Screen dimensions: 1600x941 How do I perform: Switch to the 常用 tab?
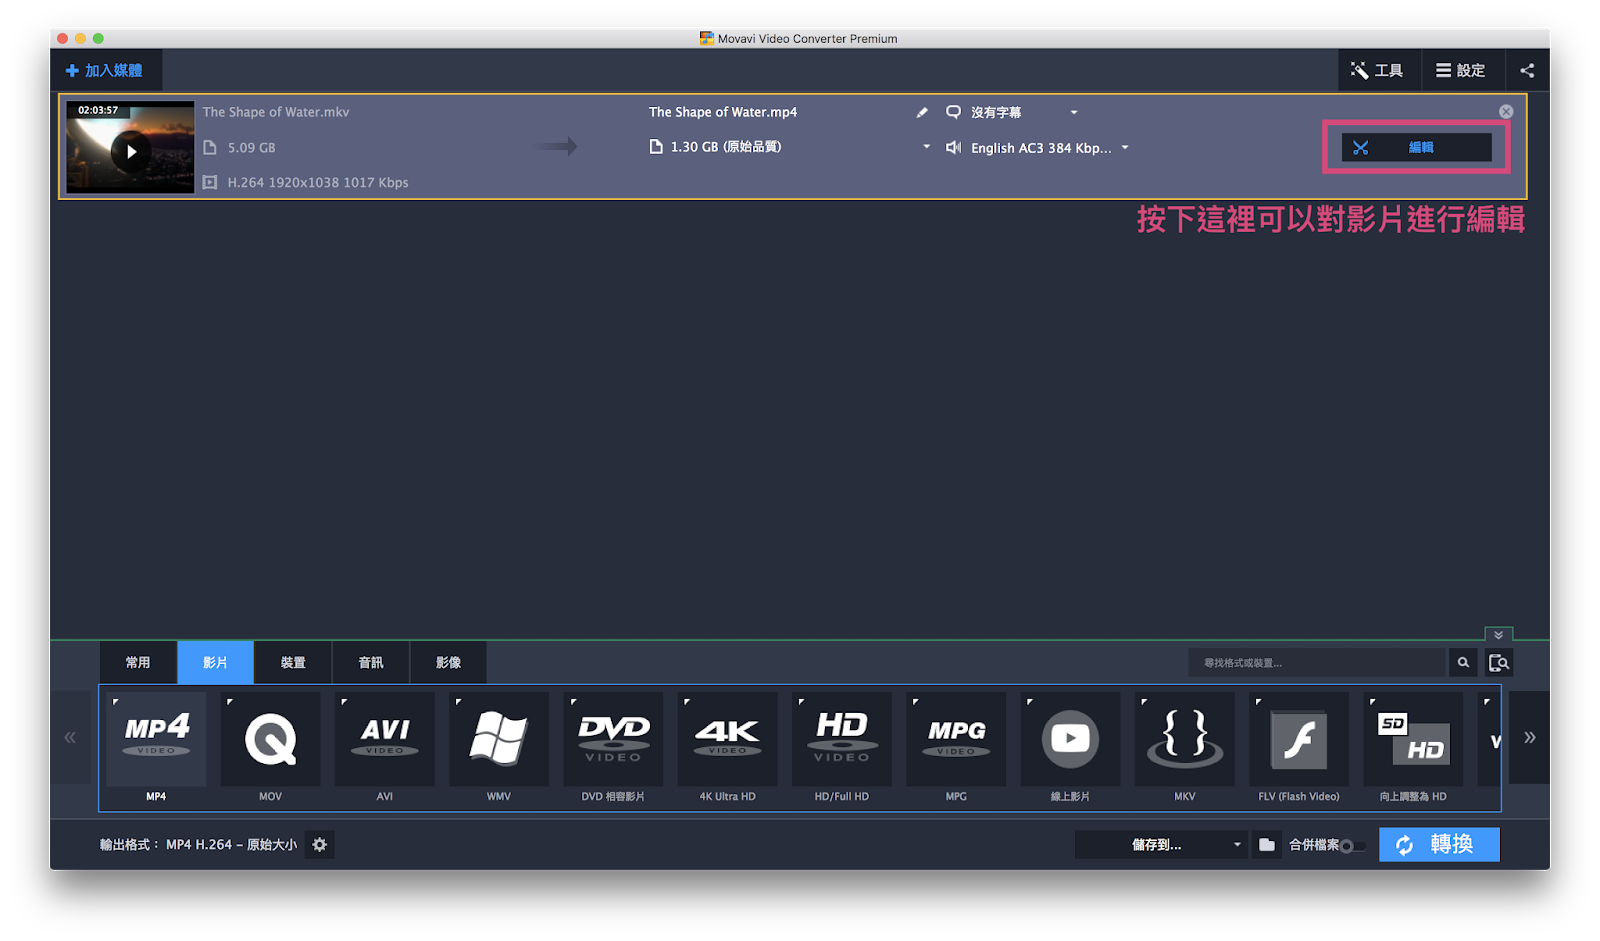[138, 662]
